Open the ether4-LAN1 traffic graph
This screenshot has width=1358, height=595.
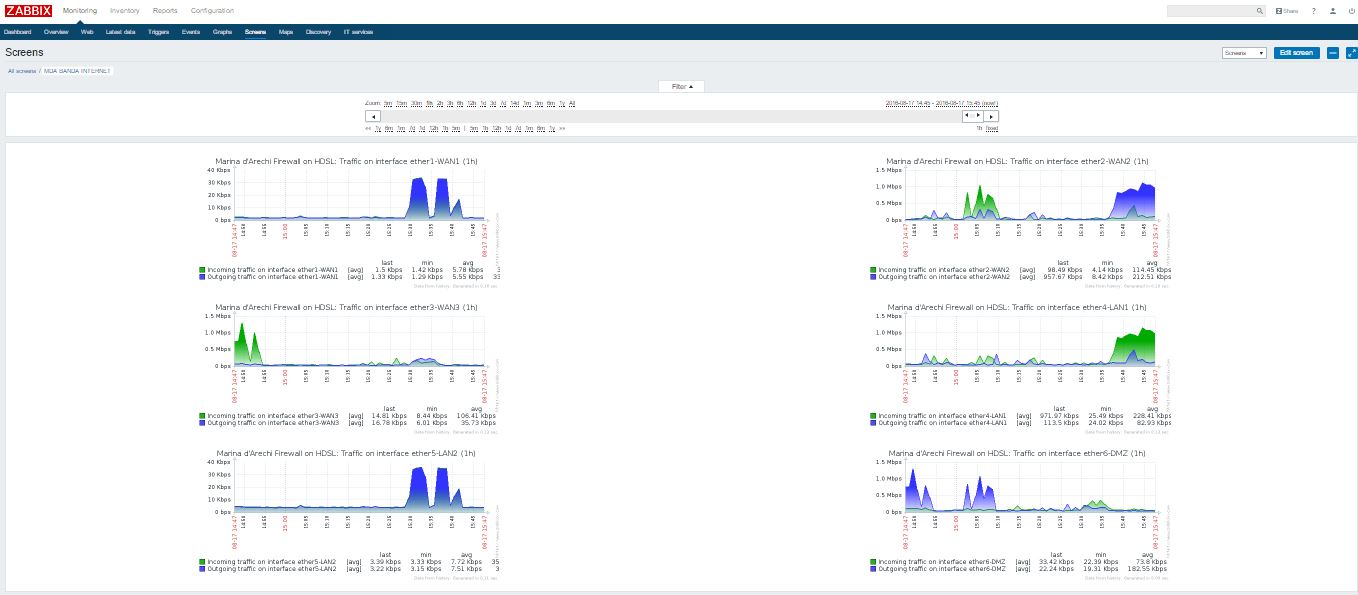[x=1020, y=366]
